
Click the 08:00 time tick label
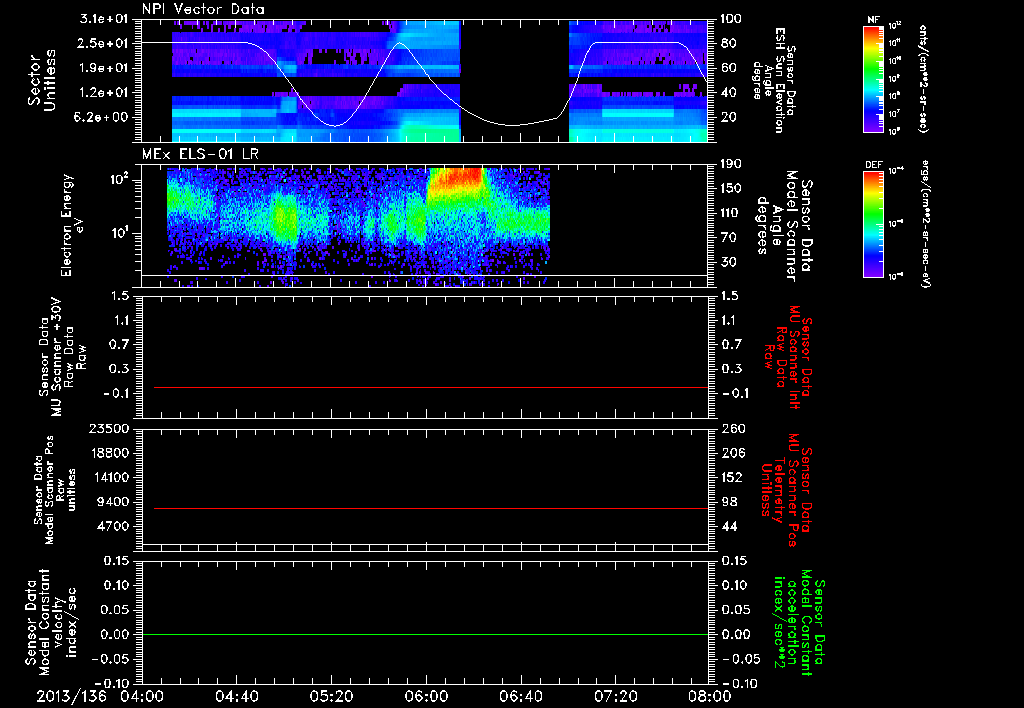tap(710, 696)
